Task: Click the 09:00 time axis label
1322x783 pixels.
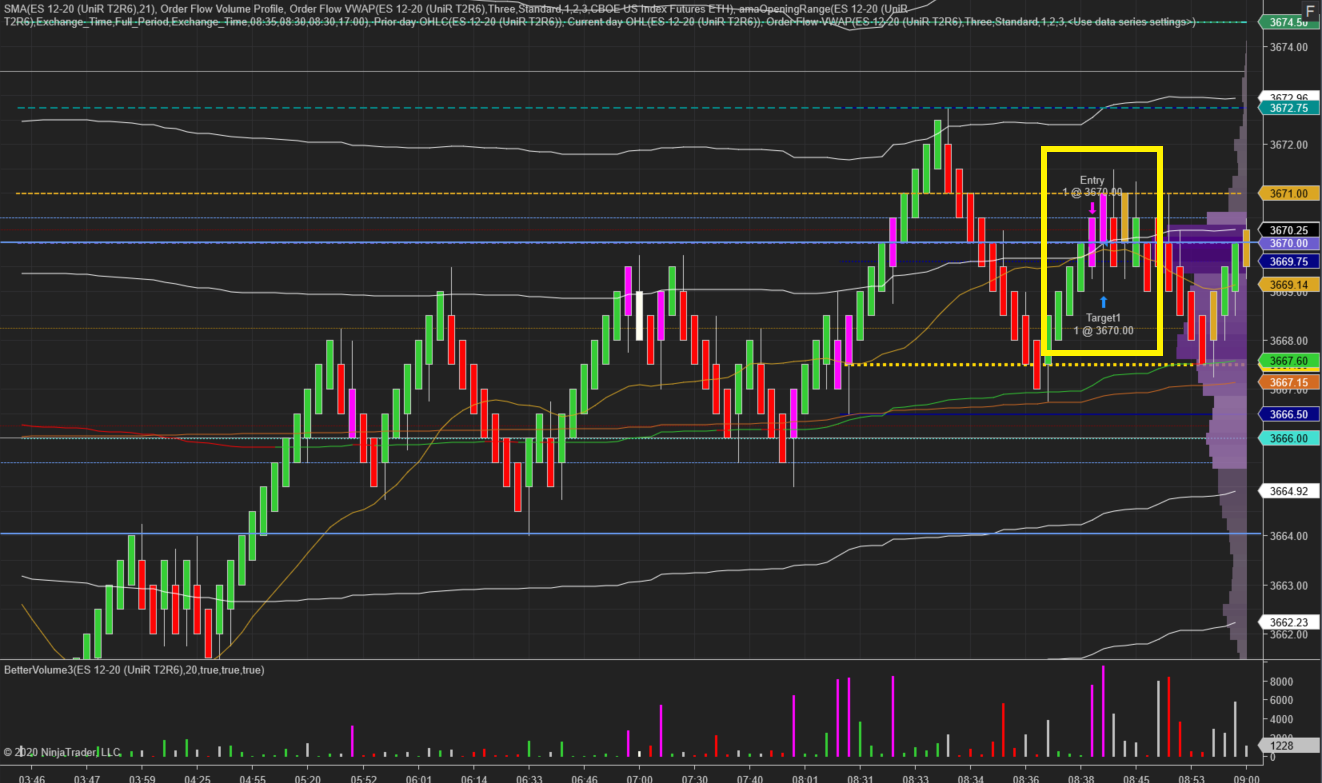Action: (x=1246, y=777)
